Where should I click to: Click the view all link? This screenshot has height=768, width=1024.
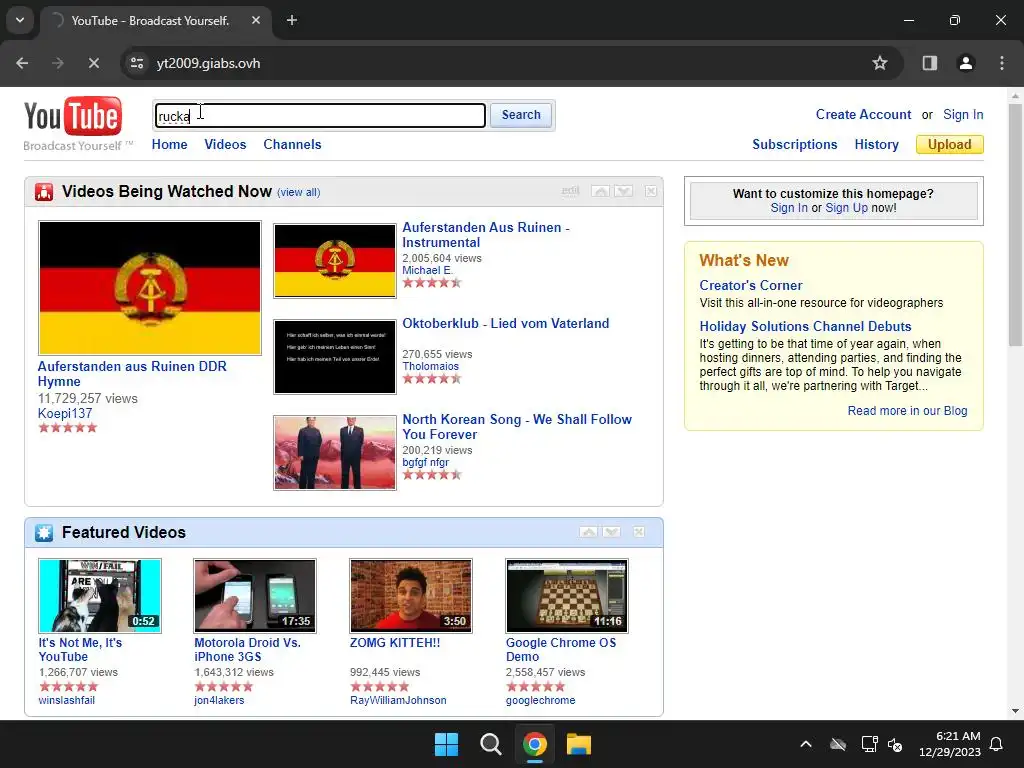298,192
